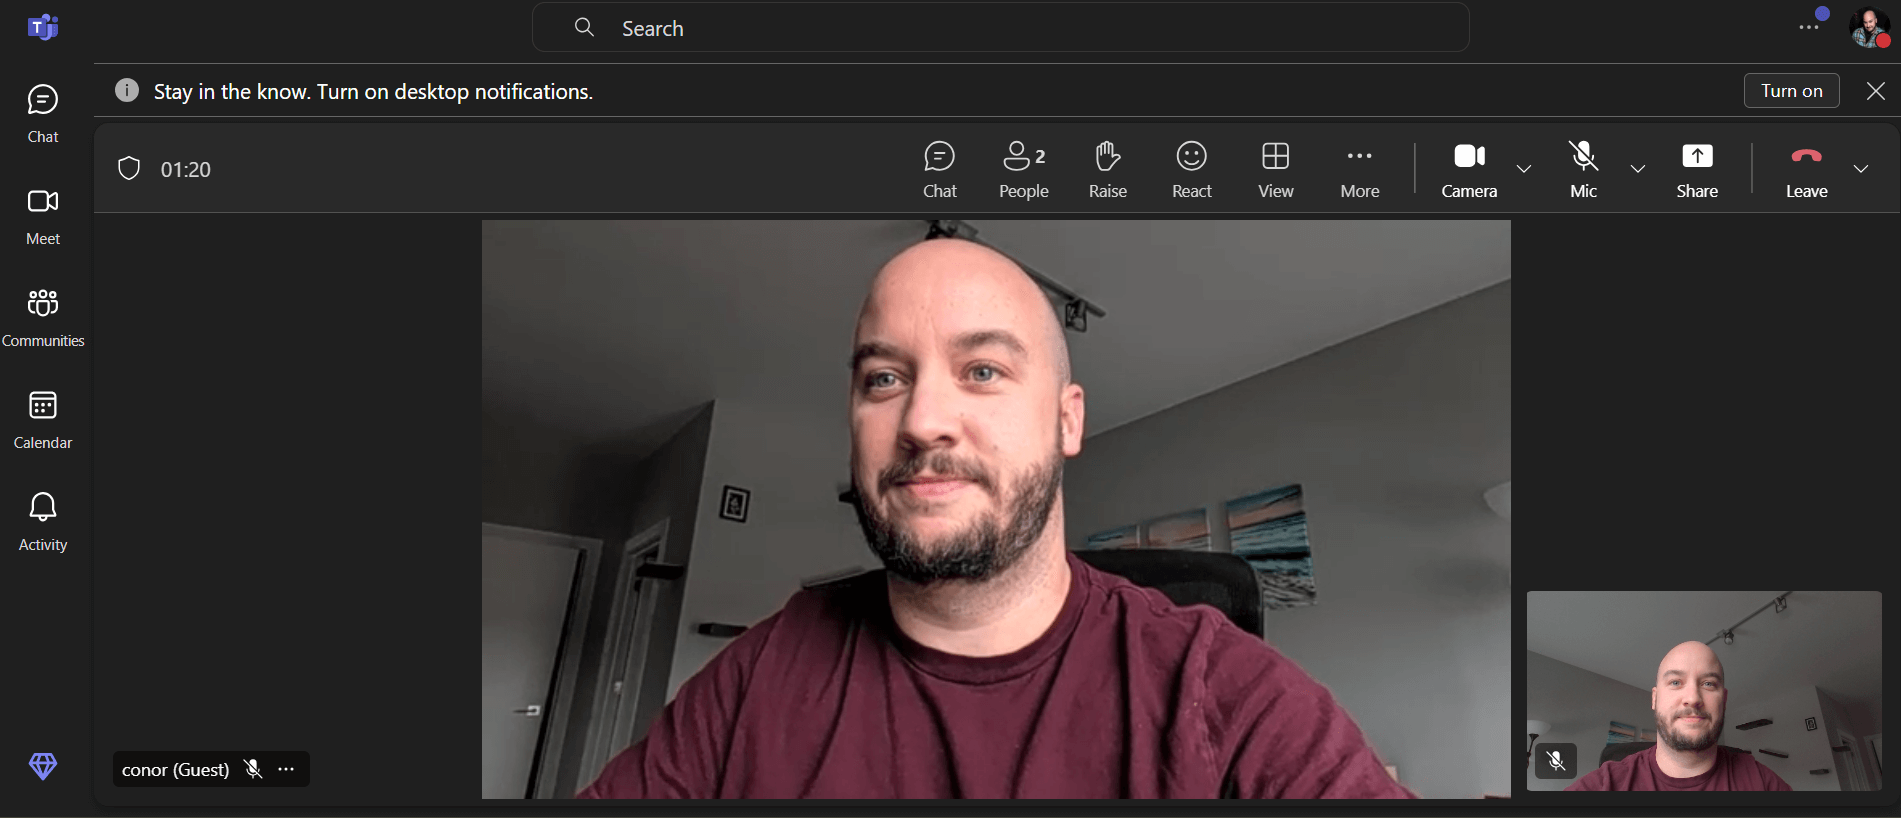Open Calendar in the left sidebar

click(x=43, y=420)
